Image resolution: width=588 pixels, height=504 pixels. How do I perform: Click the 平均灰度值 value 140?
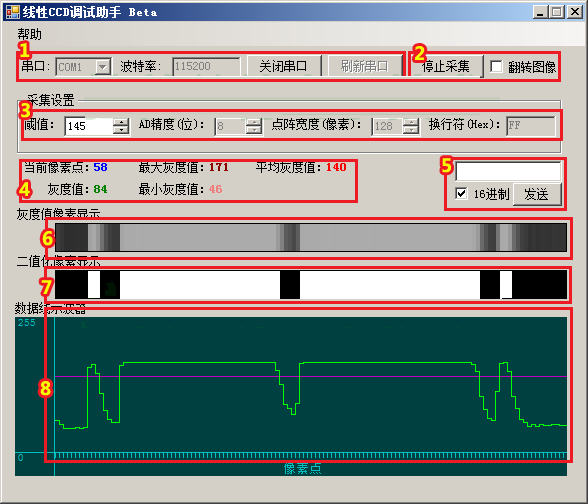(x=336, y=167)
